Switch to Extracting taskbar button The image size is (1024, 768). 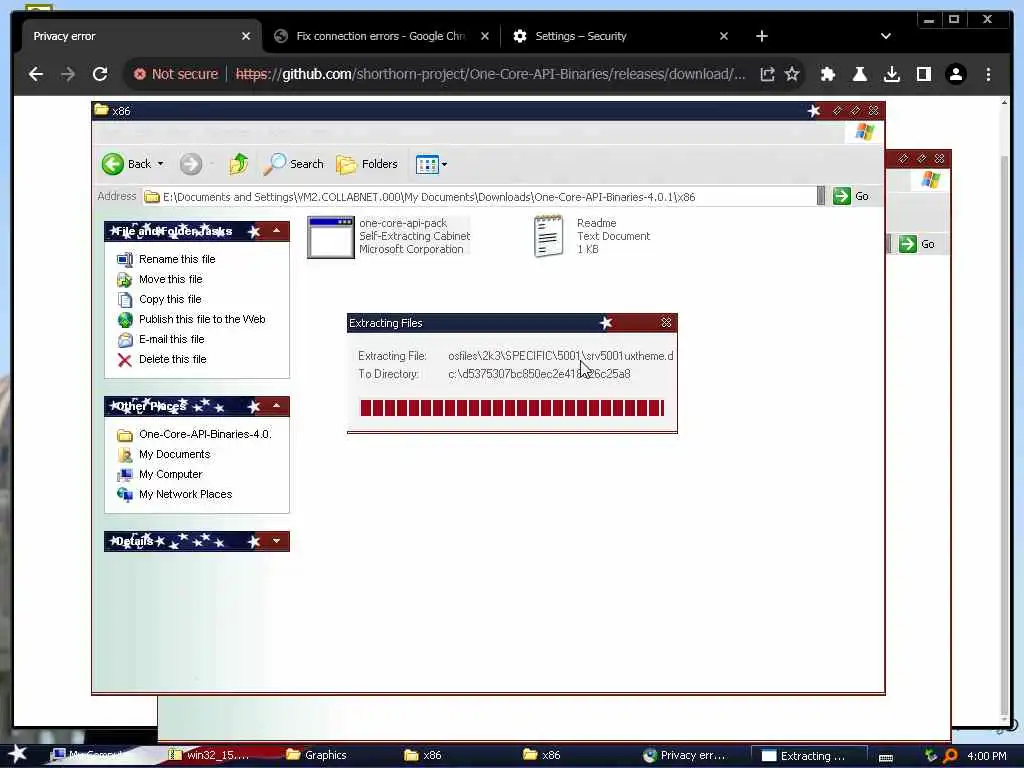(808, 756)
